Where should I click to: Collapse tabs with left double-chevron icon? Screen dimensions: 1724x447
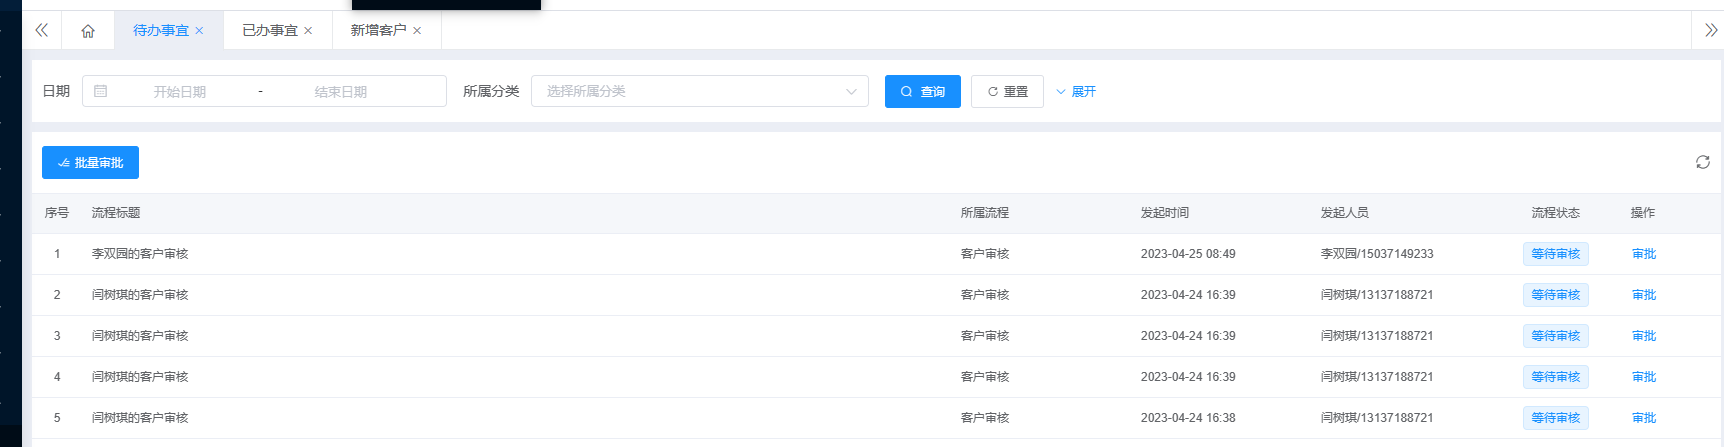[x=42, y=31]
